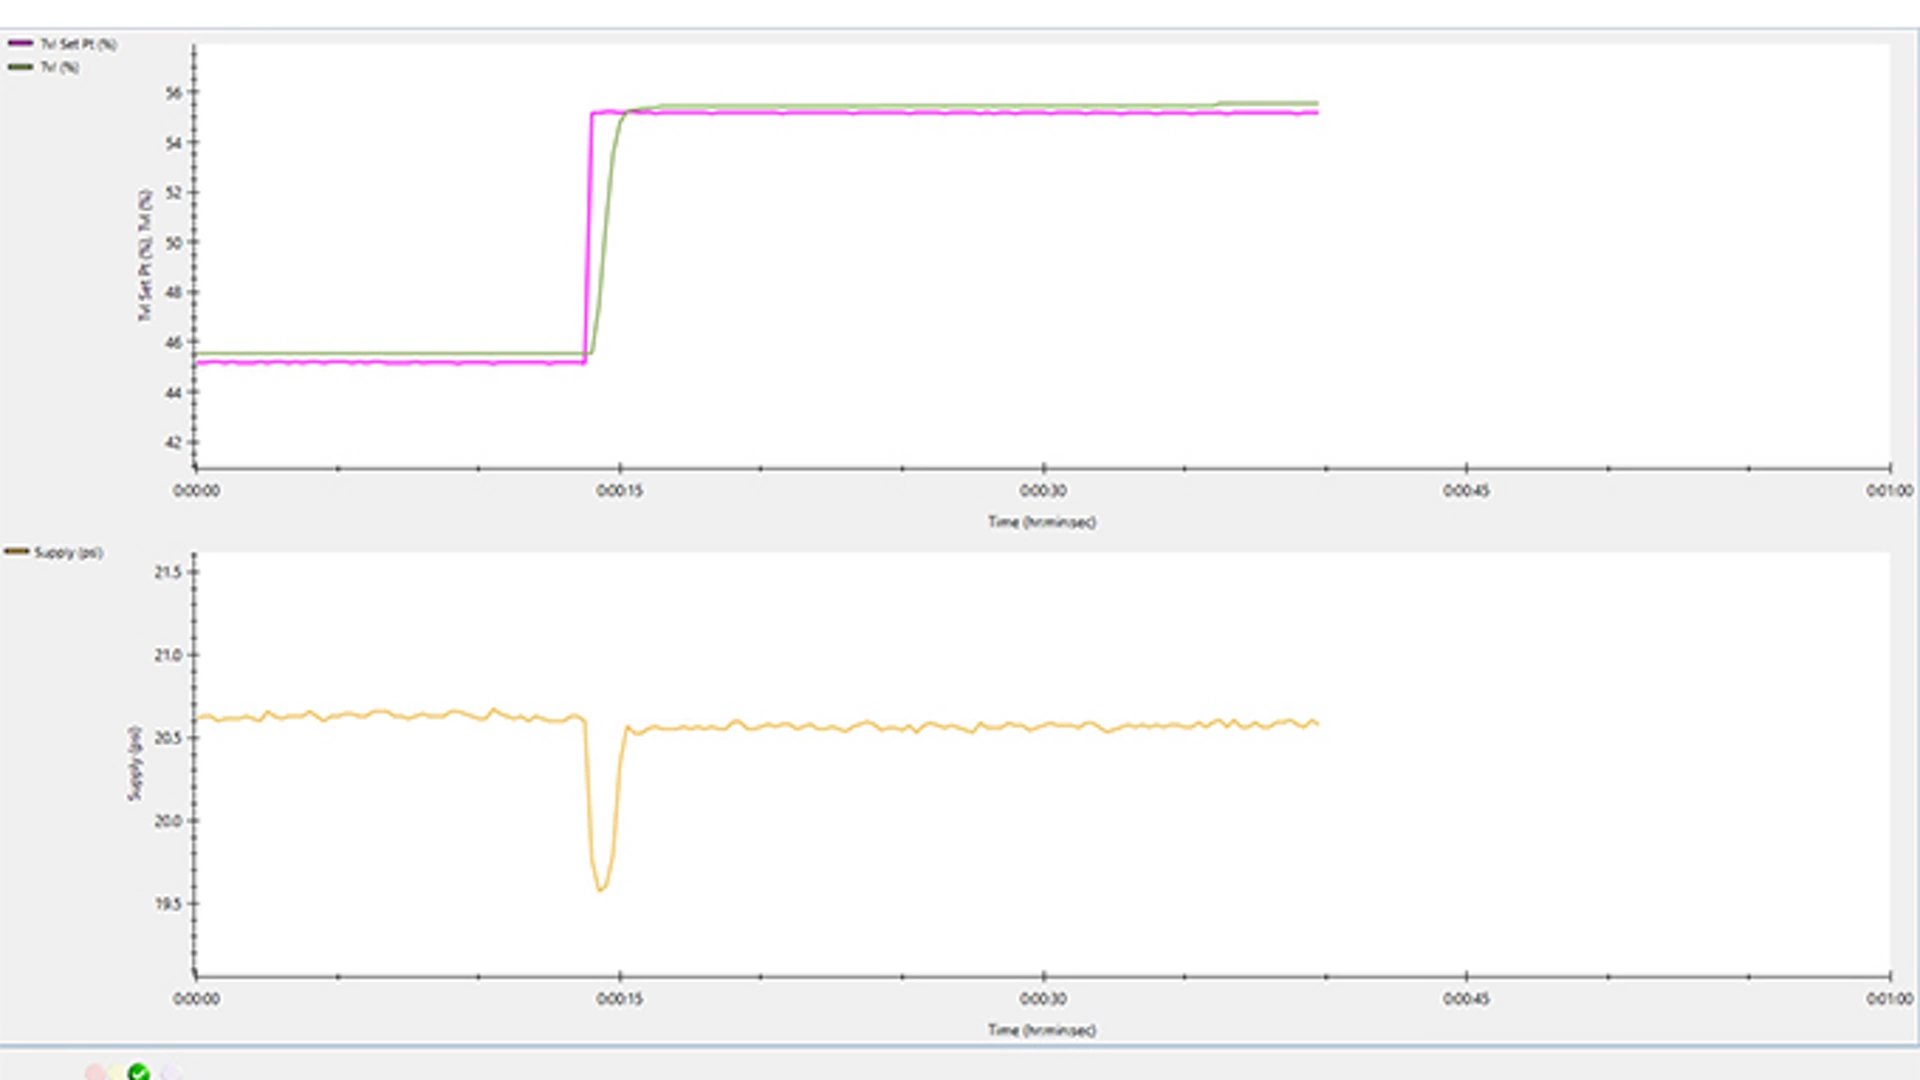Select the Tvl green legend swatch

tap(20, 67)
